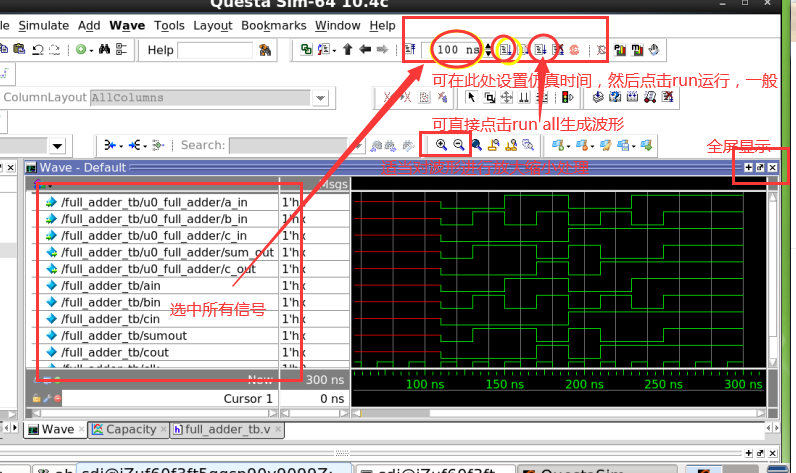Click the Zoom Mode box cursor icon
Image resolution: width=796 pixels, height=473 pixels.
point(489,97)
